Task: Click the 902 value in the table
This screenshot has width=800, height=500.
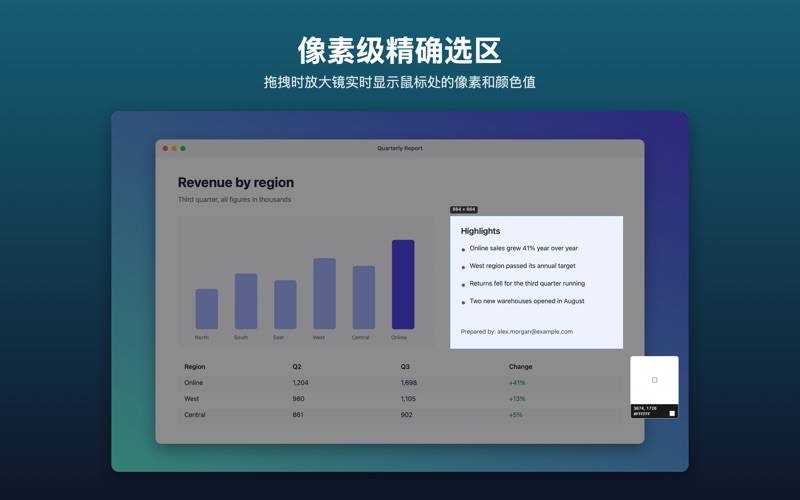Action: [x=407, y=415]
